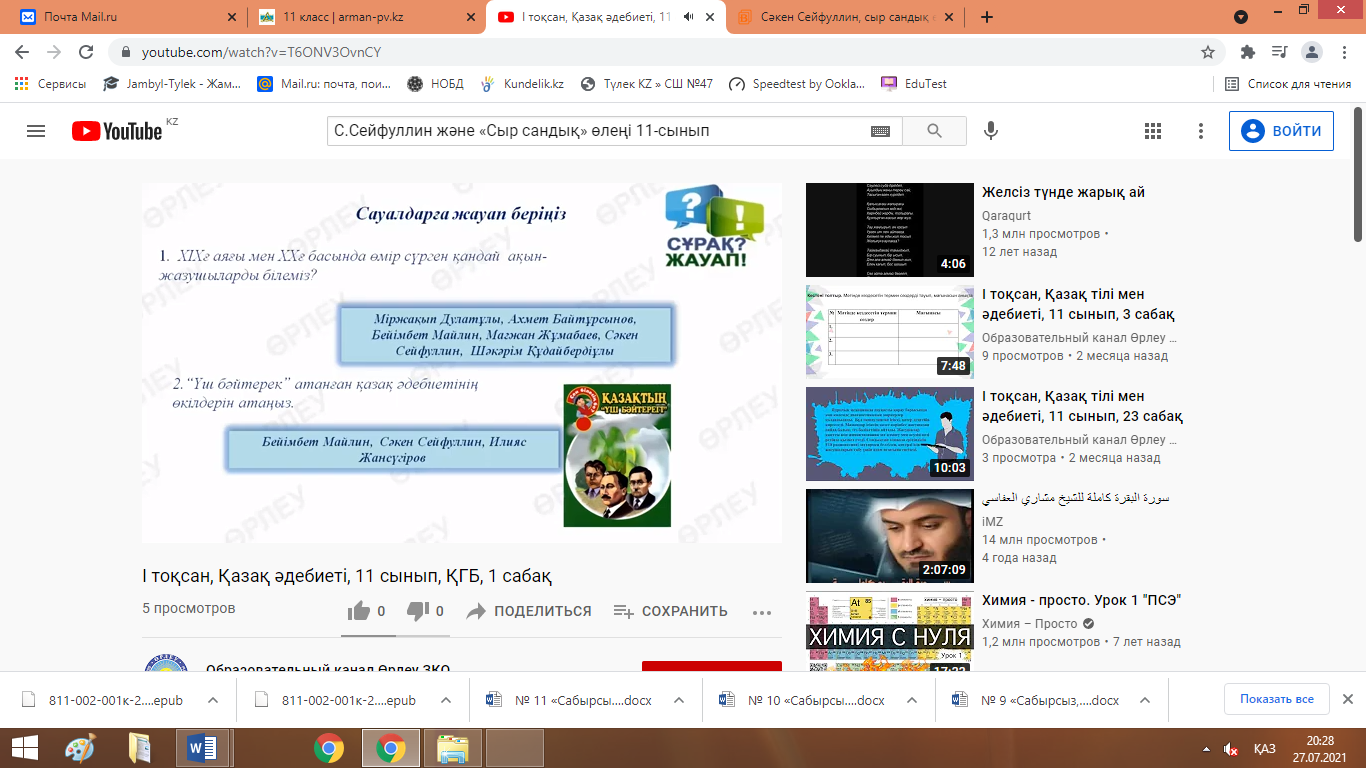Open Chrome extensions puzzle icon
Screen dimensions: 1366x768
click(x=1247, y=52)
